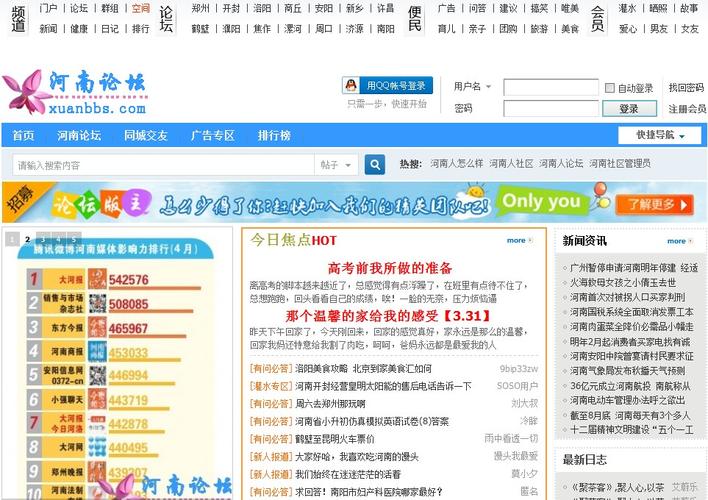Open headline 那个温馨的家给我的感受
The width and height of the screenshot is (708, 500).
[x=388, y=315]
